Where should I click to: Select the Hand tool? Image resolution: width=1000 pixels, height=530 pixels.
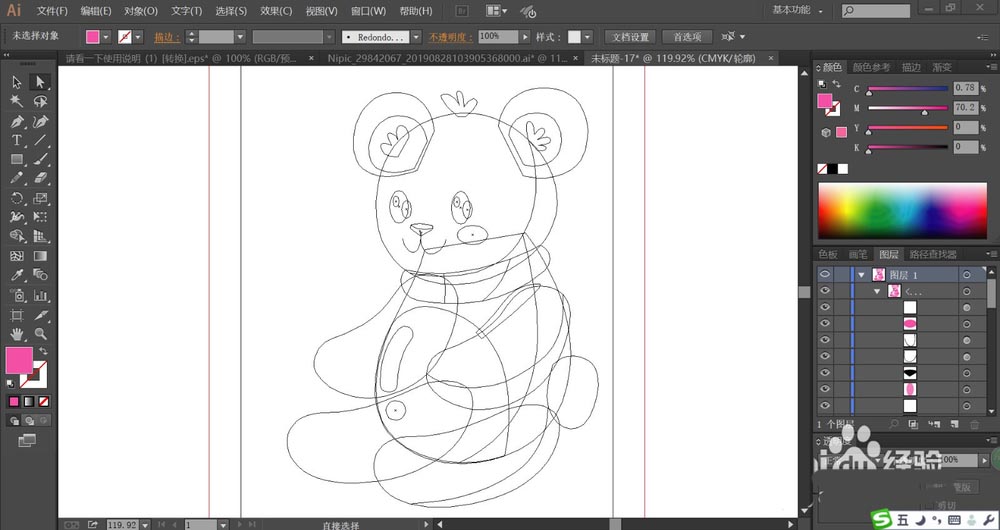[17, 334]
